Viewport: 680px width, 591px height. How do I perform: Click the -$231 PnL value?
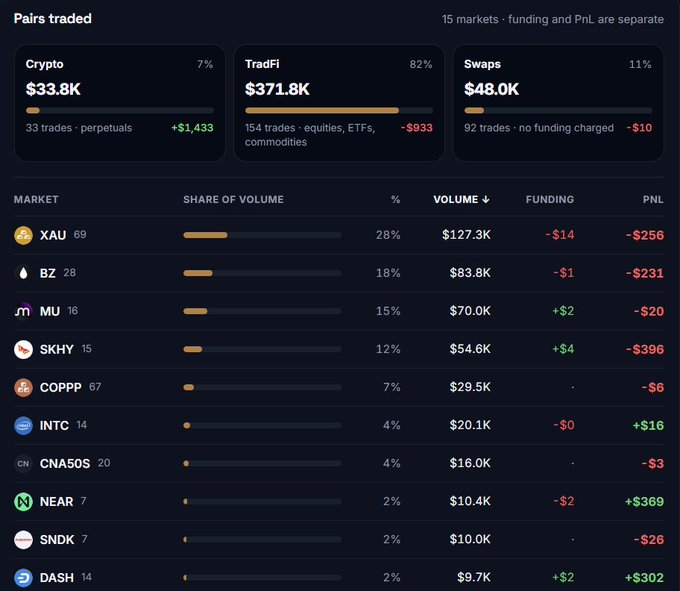click(645, 273)
